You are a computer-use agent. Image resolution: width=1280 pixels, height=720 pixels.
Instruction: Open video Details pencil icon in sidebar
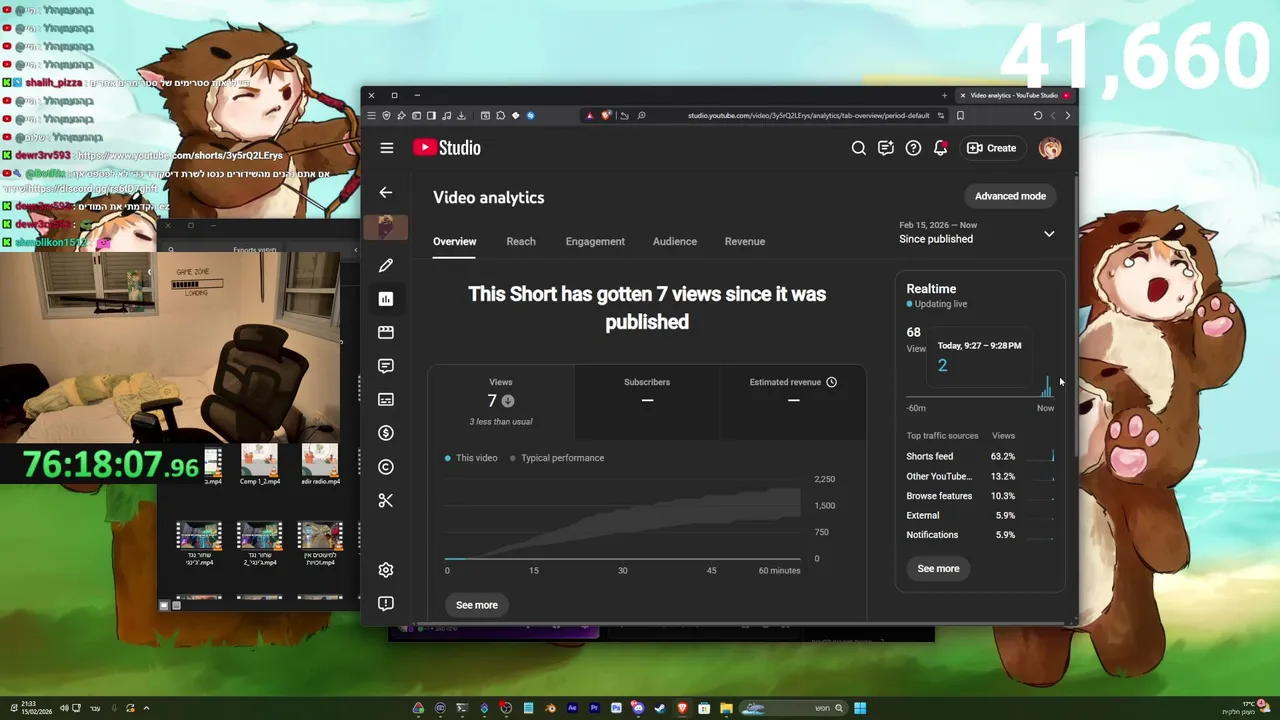(386, 265)
